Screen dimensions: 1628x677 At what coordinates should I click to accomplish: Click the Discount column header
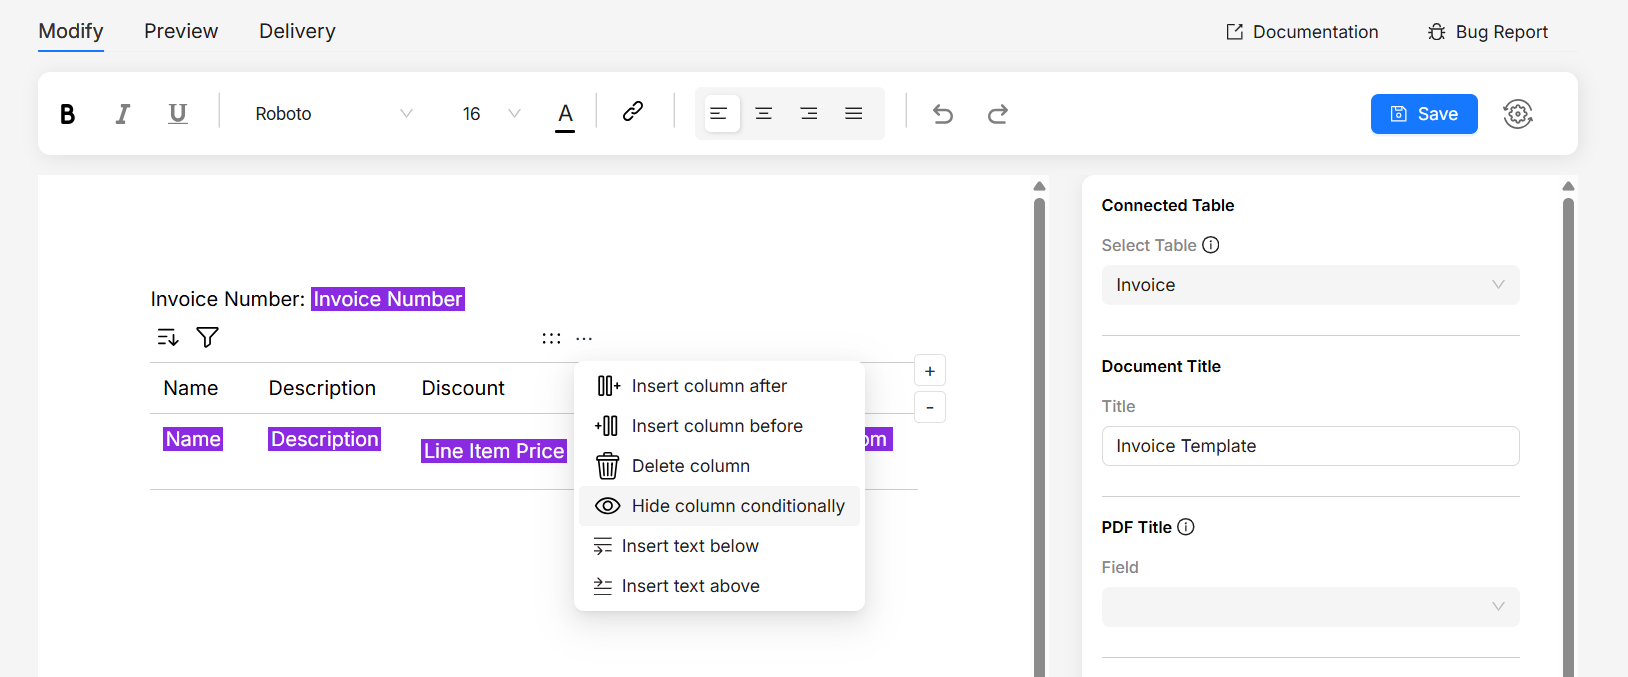pos(463,388)
